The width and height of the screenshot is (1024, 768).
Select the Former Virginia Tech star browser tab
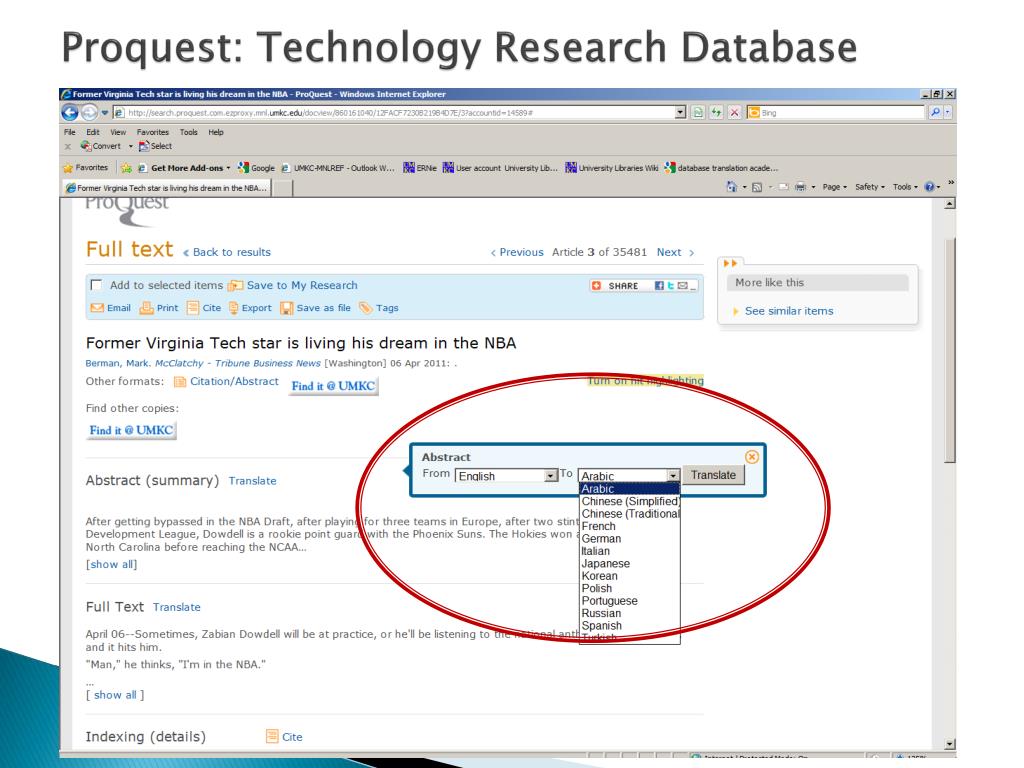pyautogui.click(x=167, y=188)
